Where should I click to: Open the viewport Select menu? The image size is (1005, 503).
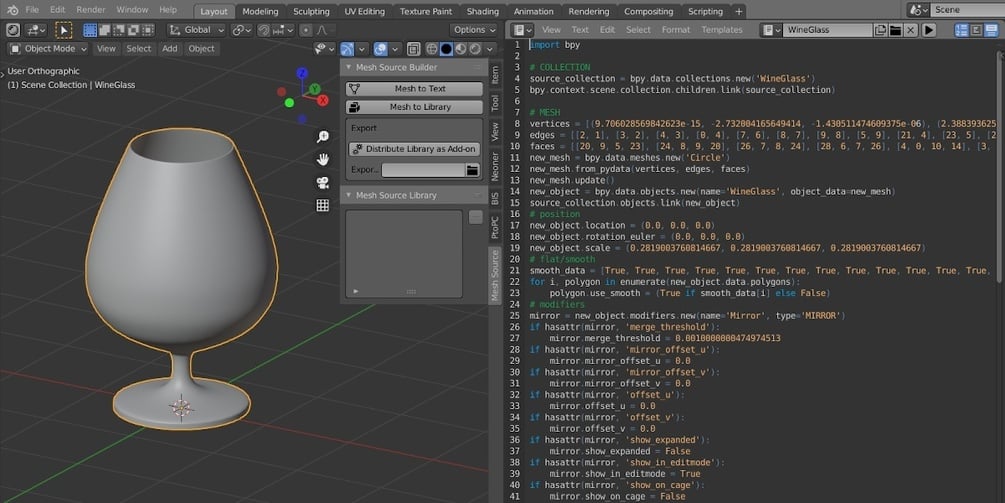pyautogui.click(x=138, y=49)
